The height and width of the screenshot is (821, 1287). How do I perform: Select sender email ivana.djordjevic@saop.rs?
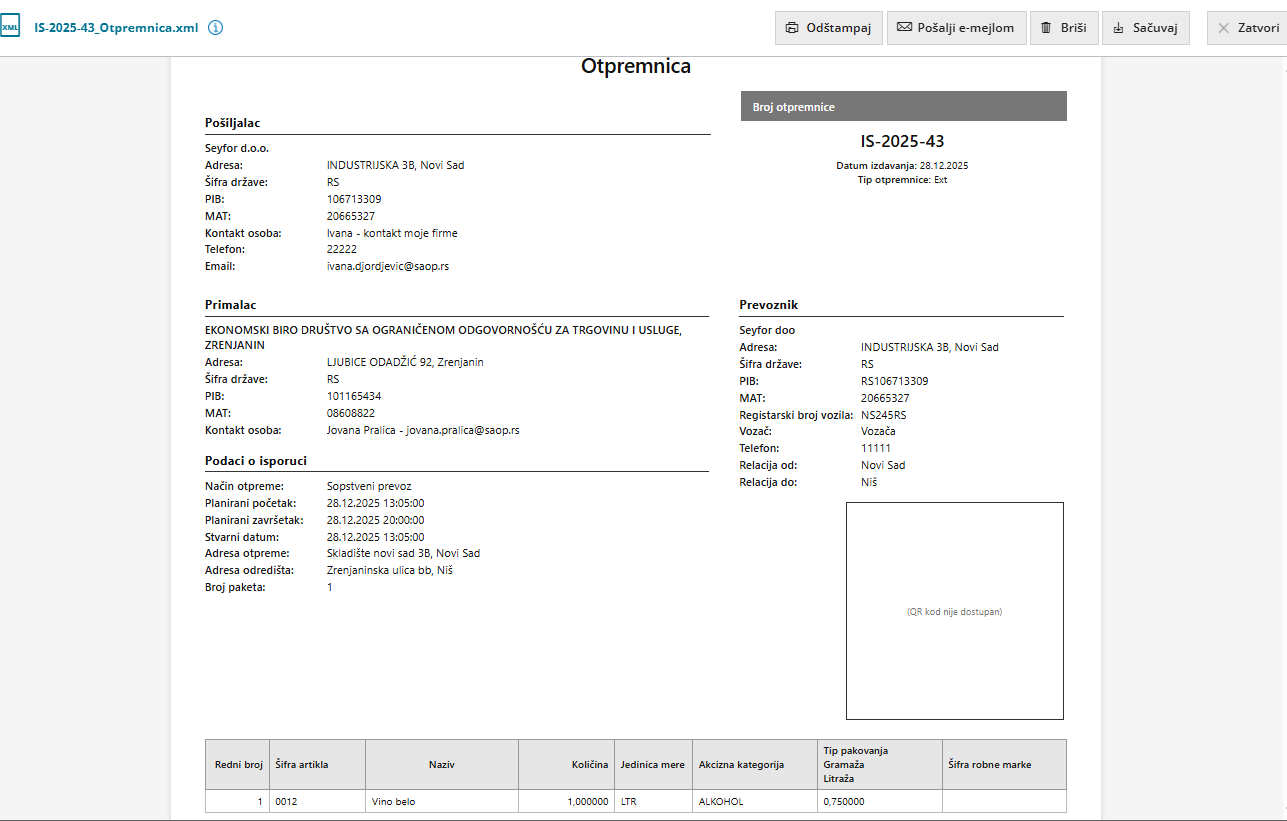point(388,267)
